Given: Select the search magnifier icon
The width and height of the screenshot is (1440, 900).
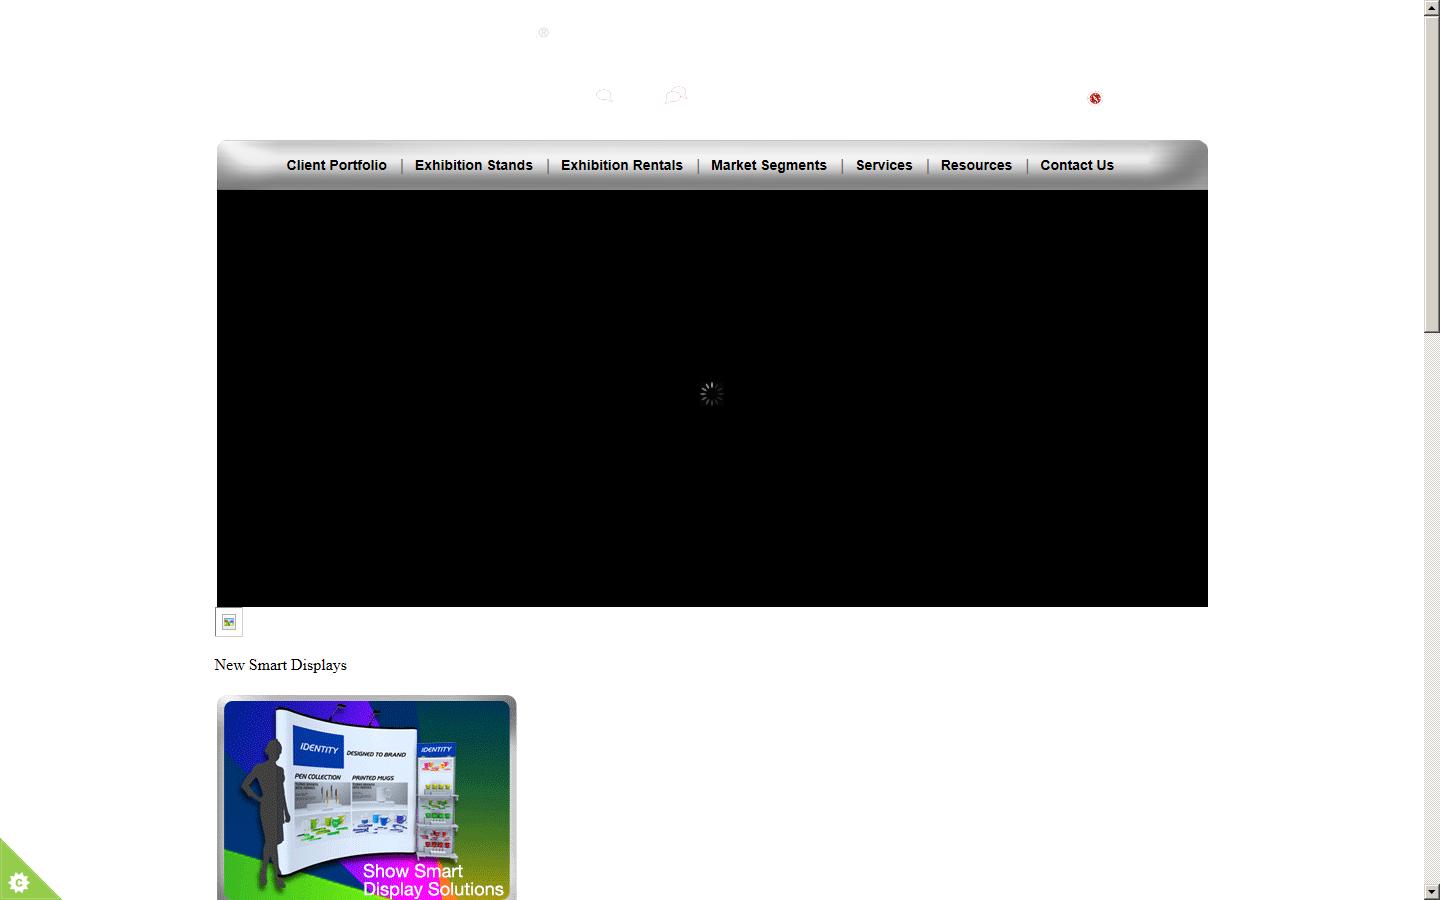Looking at the screenshot, I should (x=604, y=96).
